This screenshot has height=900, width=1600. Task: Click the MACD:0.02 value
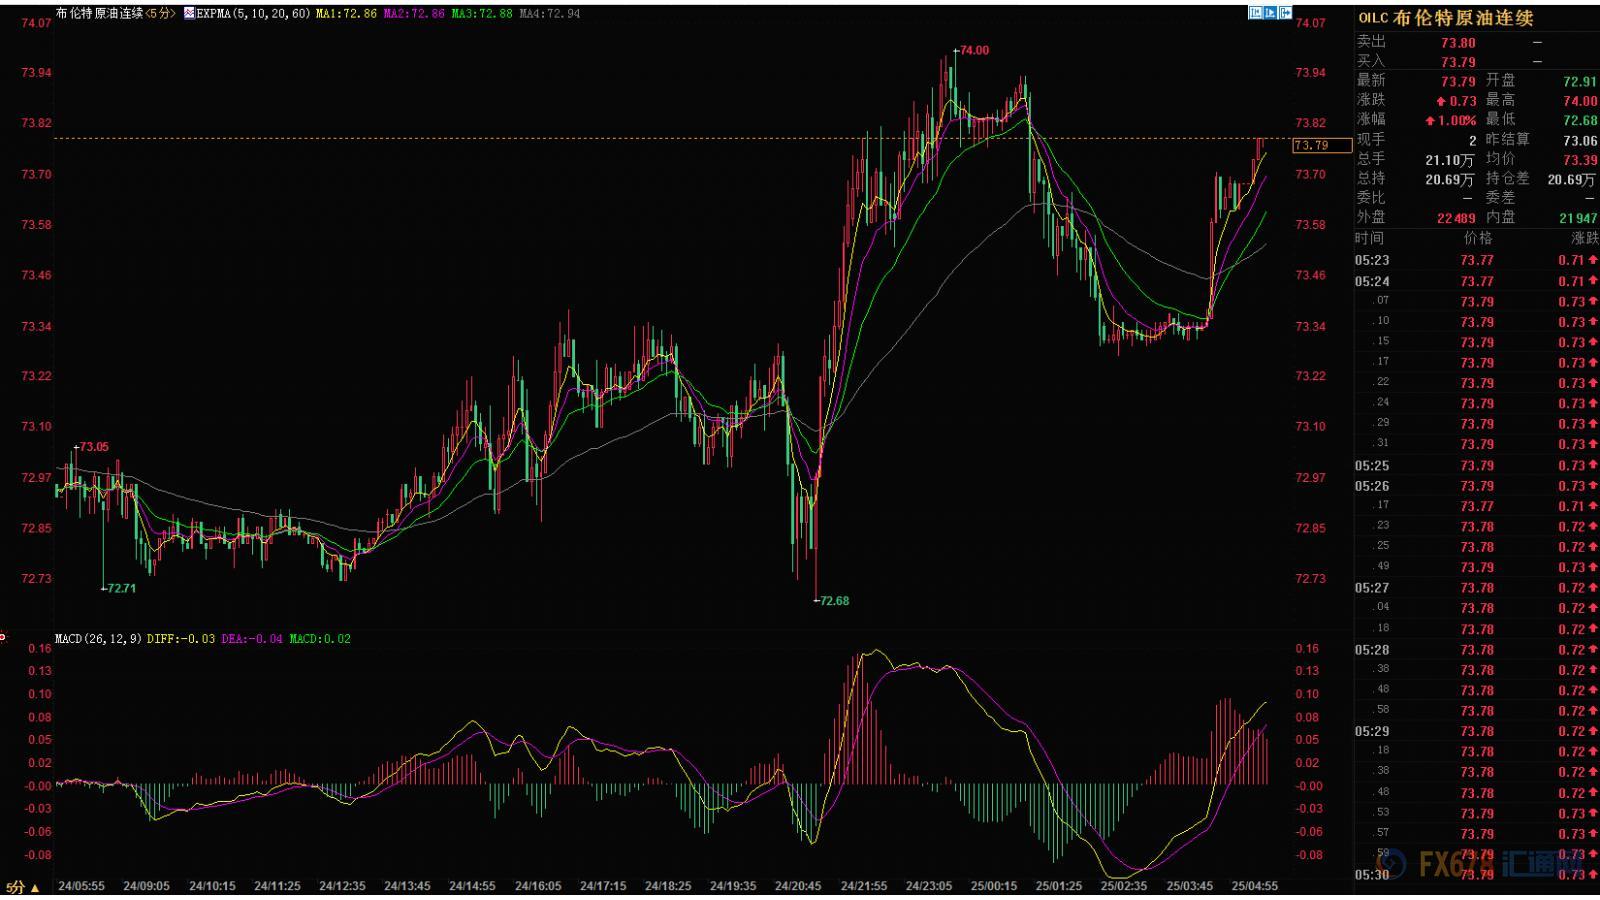pos(320,638)
